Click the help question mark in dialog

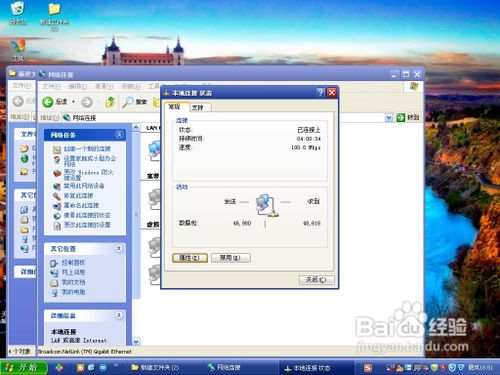(x=320, y=92)
